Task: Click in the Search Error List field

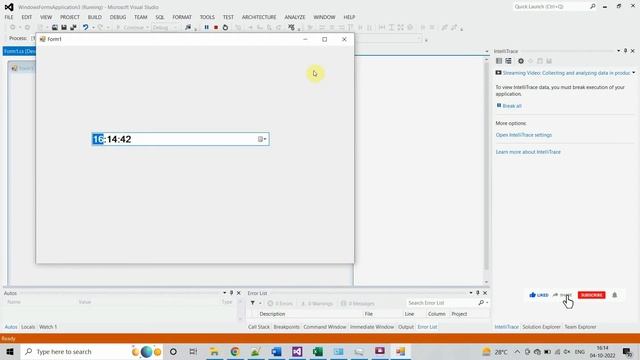Action: point(443,303)
